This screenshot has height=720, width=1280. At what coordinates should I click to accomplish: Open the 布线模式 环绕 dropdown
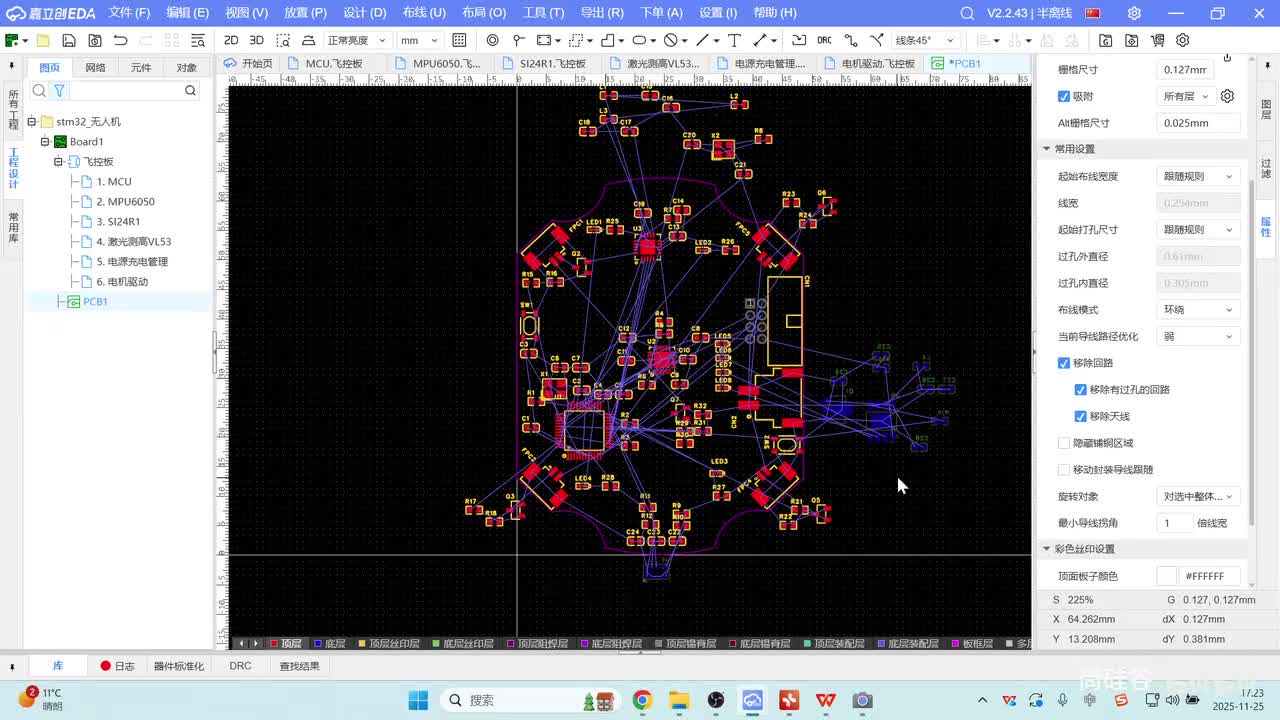pos(1199,309)
